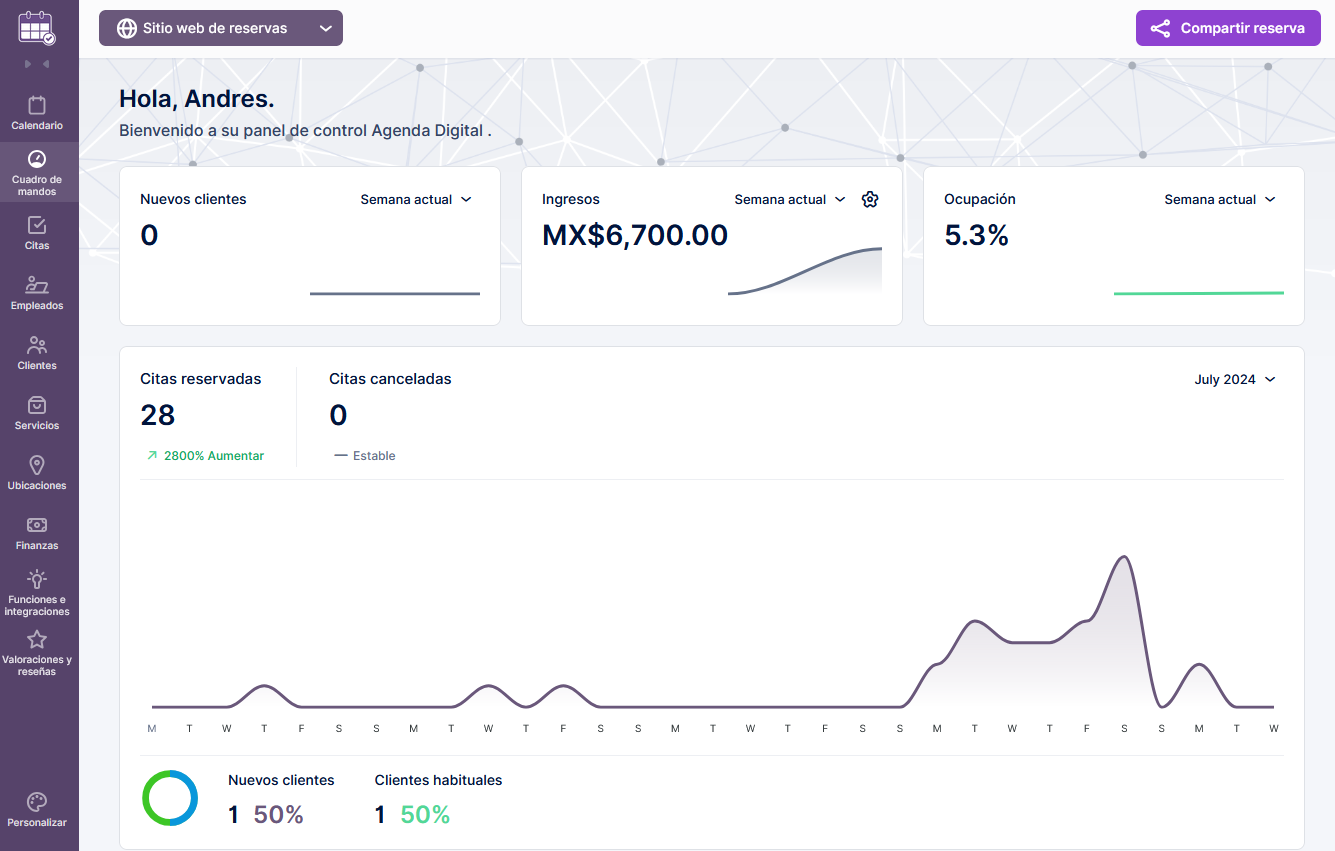This screenshot has width=1335, height=851.
Task: Open the Personalizar palette icon
Action: click(x=37, y=803)
